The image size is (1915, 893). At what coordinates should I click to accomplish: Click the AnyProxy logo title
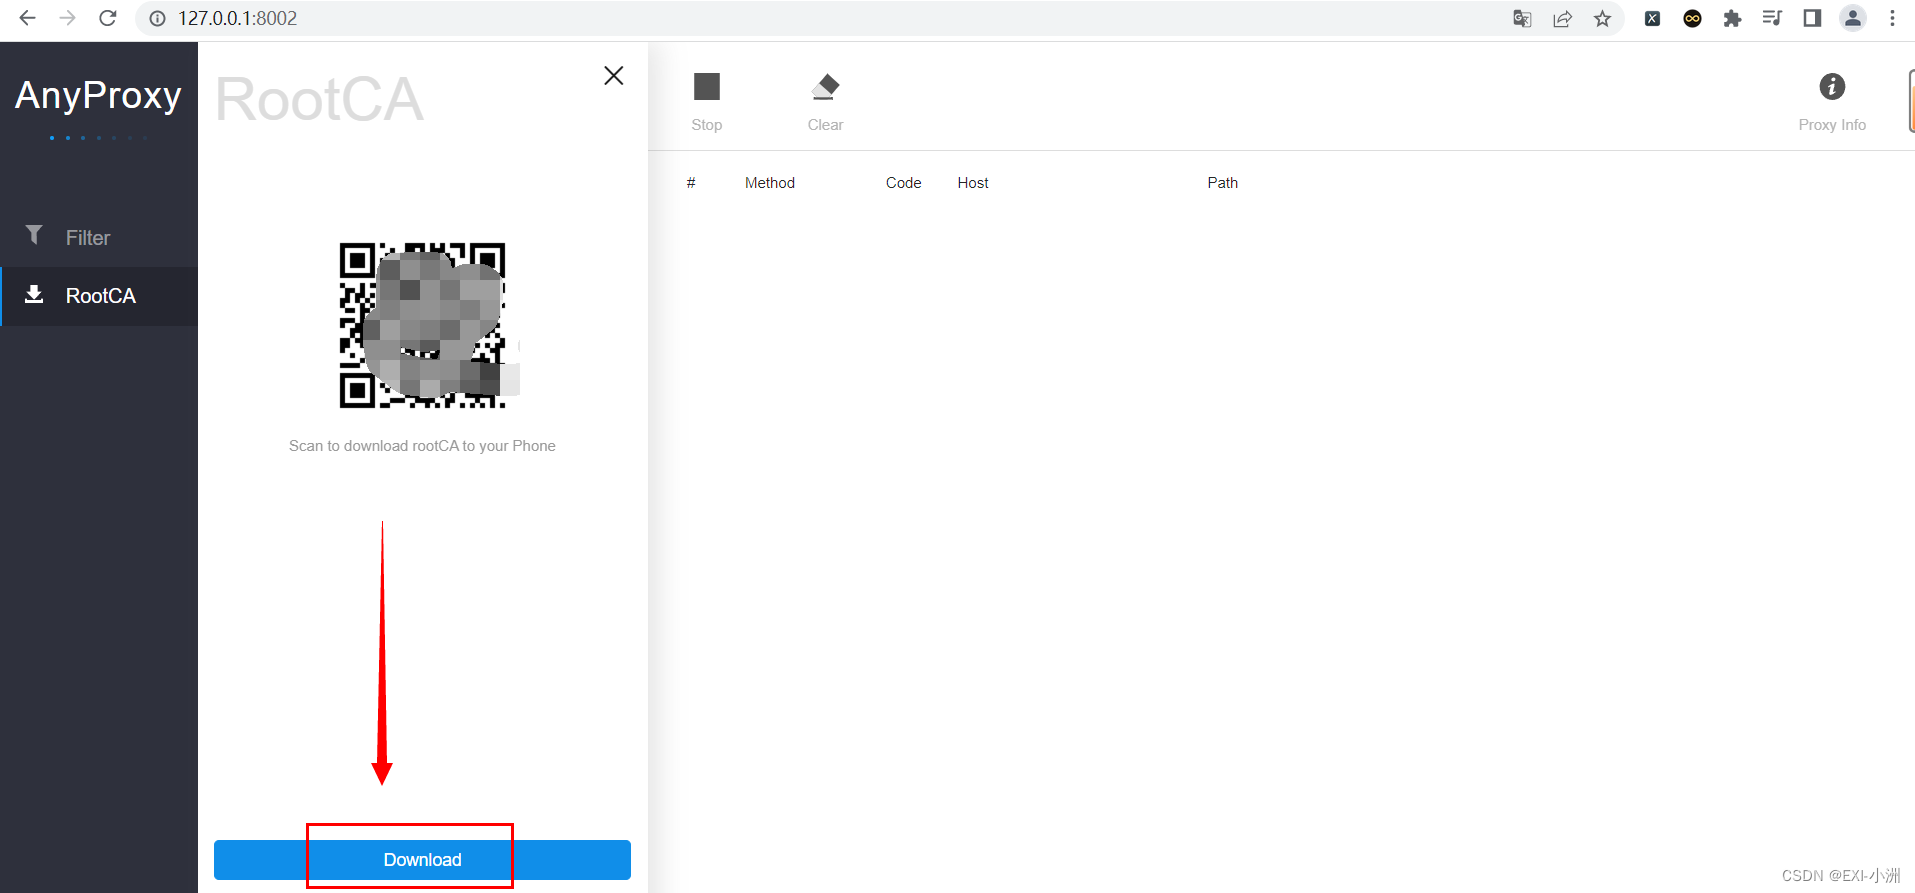click(x=98, y=96)
